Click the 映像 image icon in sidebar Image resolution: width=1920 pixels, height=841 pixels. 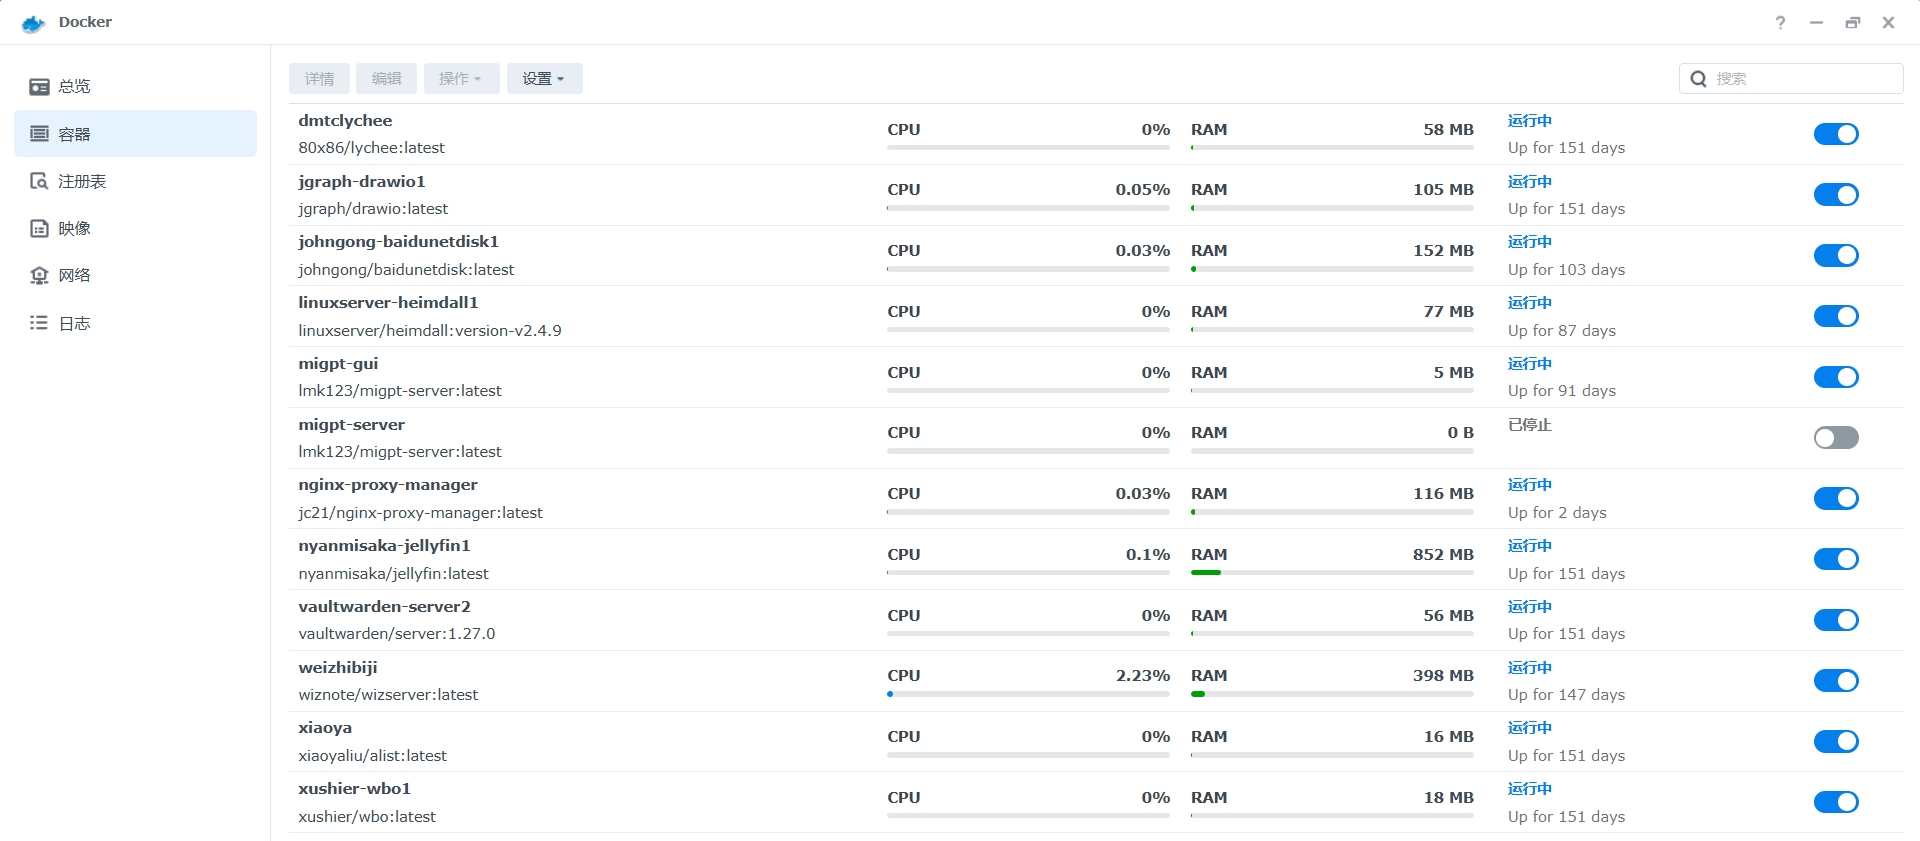click(39, 228)
